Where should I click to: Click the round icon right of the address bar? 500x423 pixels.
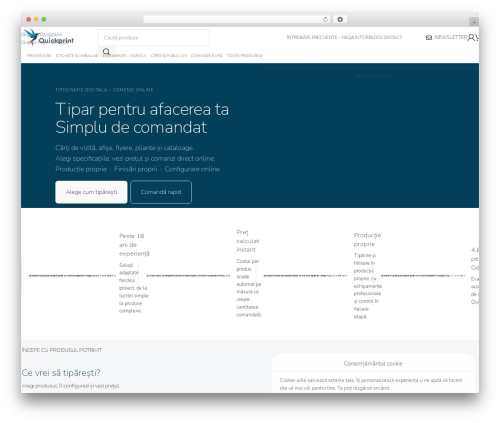tap(340, 19)
